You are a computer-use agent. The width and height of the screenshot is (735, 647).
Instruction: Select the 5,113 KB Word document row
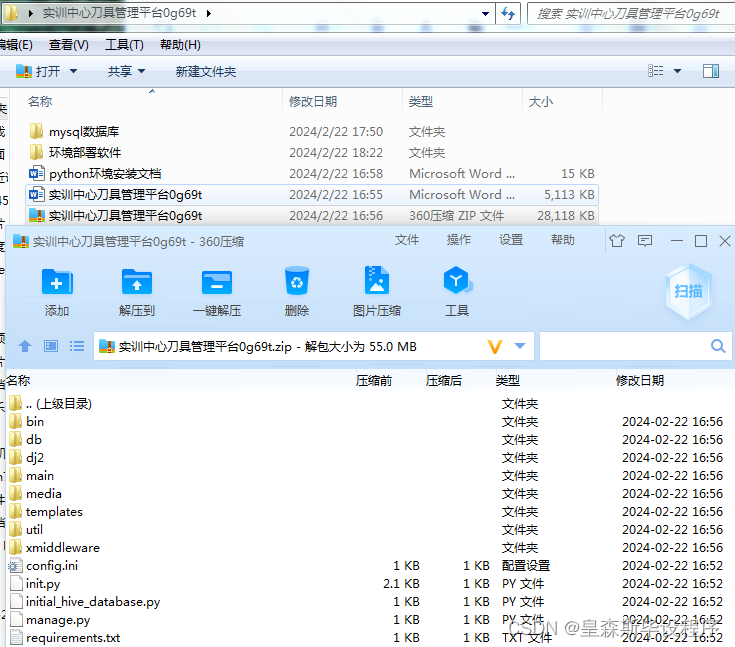click(x=312, y=195)
